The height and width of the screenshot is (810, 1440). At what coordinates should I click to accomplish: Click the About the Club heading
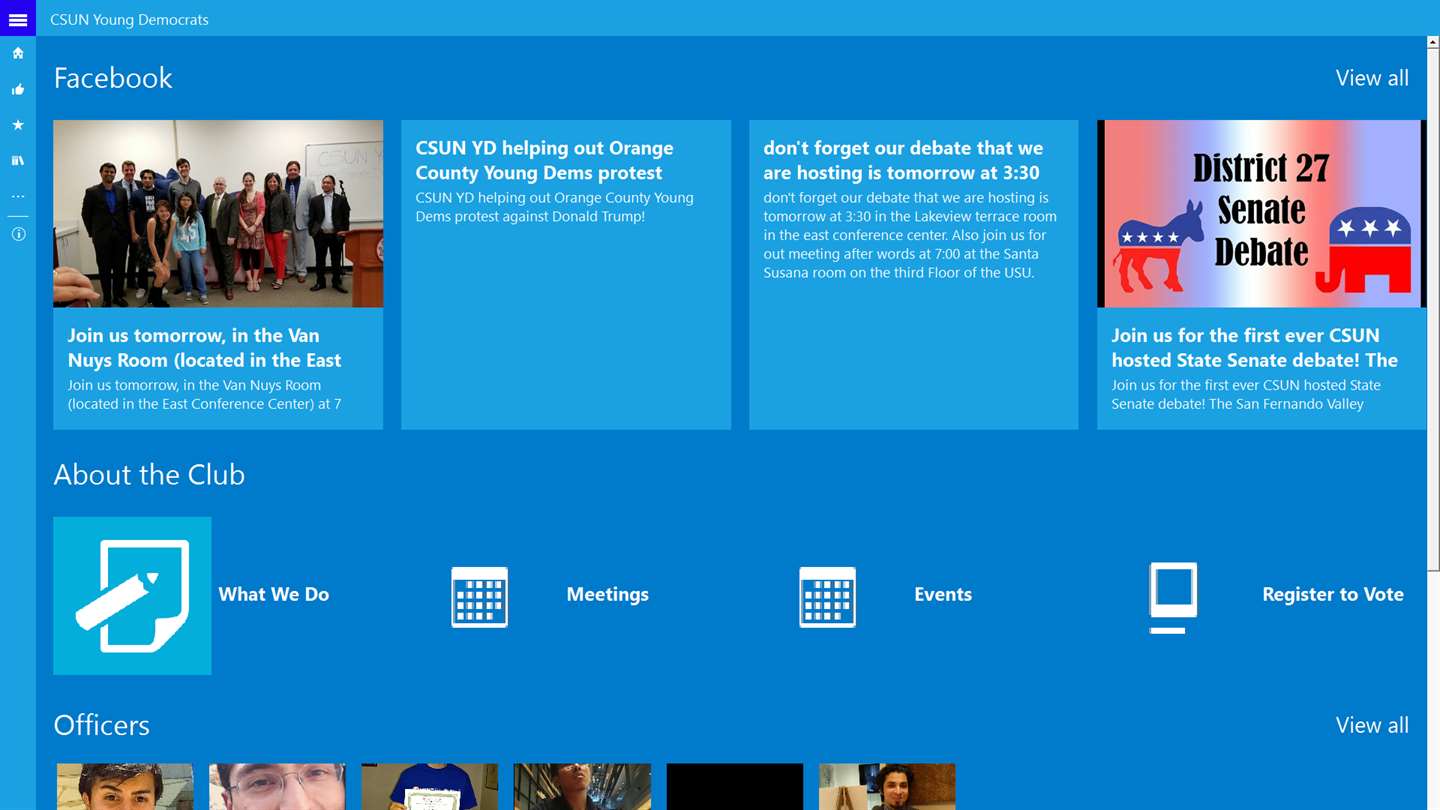pyautogui.click(x=149, y=474)
